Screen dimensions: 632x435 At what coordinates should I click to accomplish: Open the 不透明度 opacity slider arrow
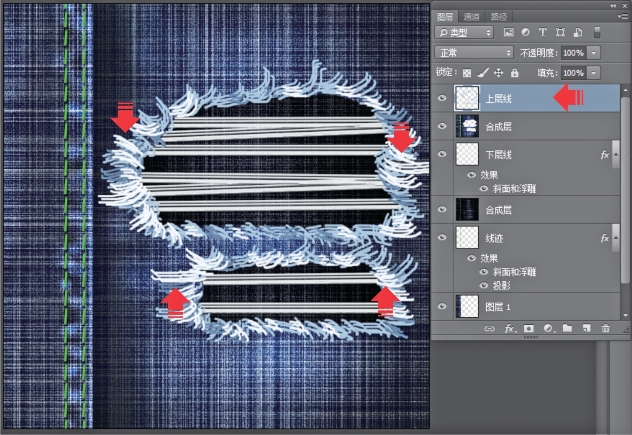coord(593,53)
